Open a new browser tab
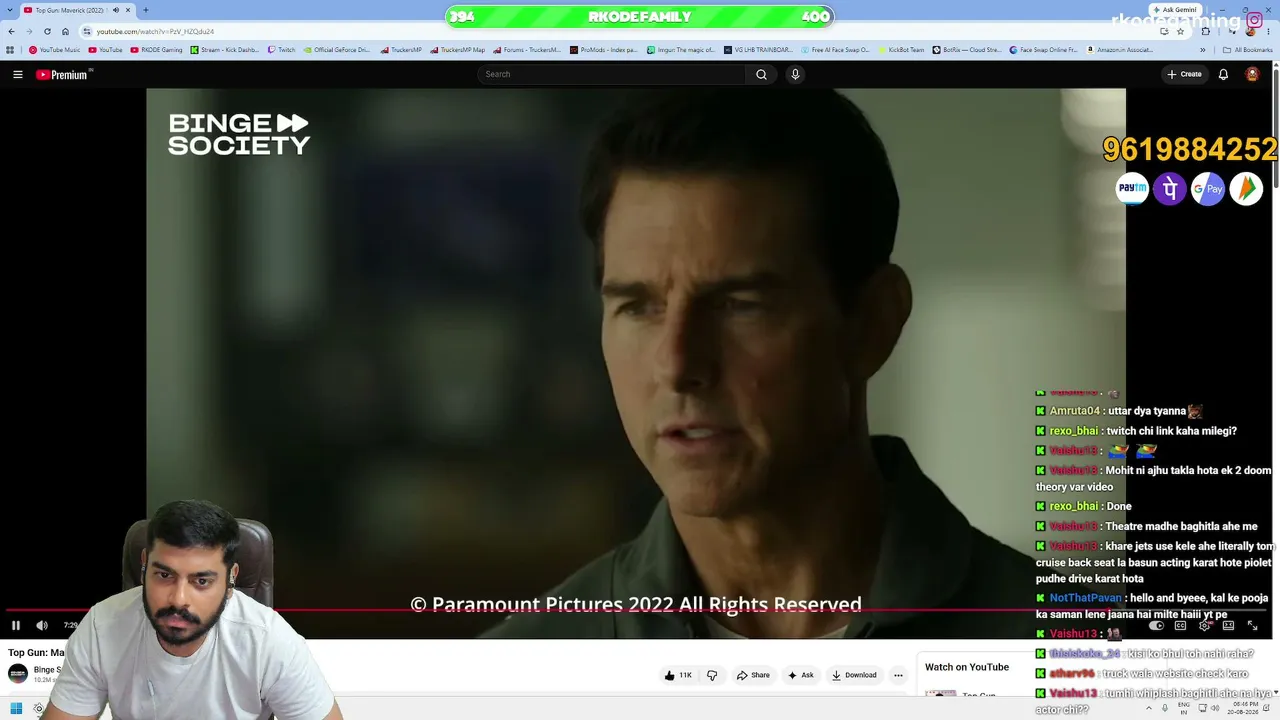This screenshot has width=1280, height=720. 146,10
